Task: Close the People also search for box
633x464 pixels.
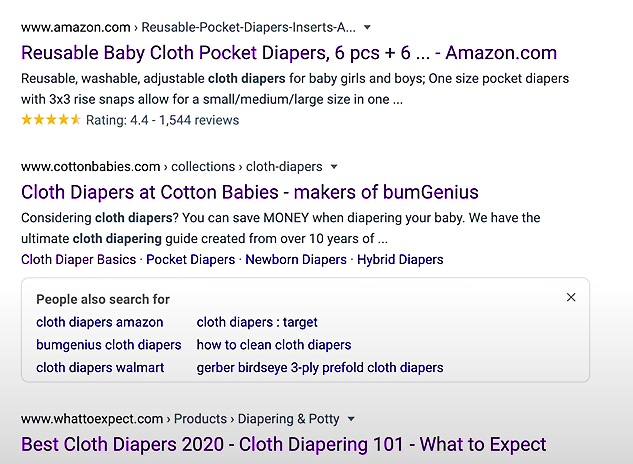Action: (571, 298)
